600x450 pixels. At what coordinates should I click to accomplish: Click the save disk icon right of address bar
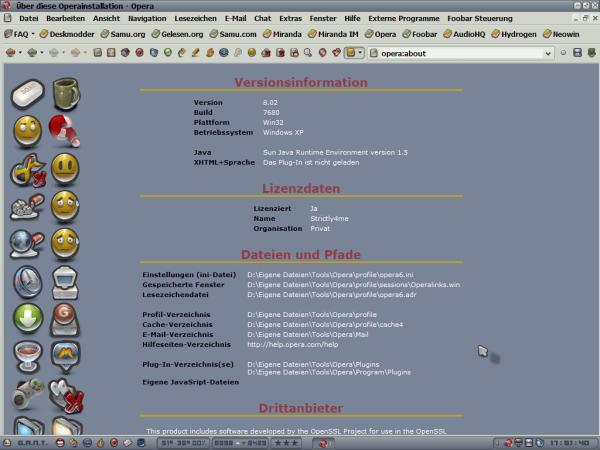pyautogui.click(x=577, y=52)
